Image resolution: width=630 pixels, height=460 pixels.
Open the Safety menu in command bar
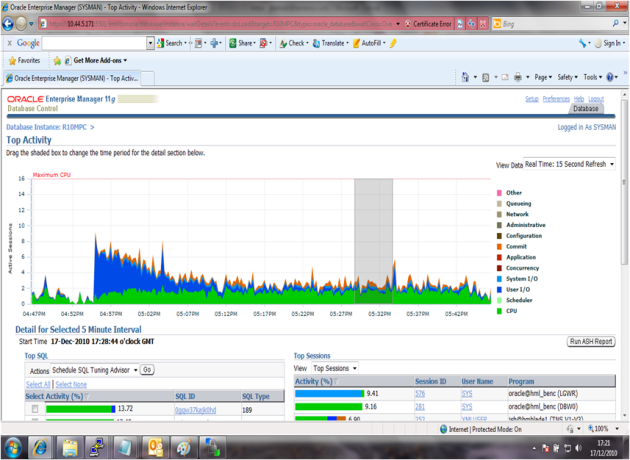point(568,77)
